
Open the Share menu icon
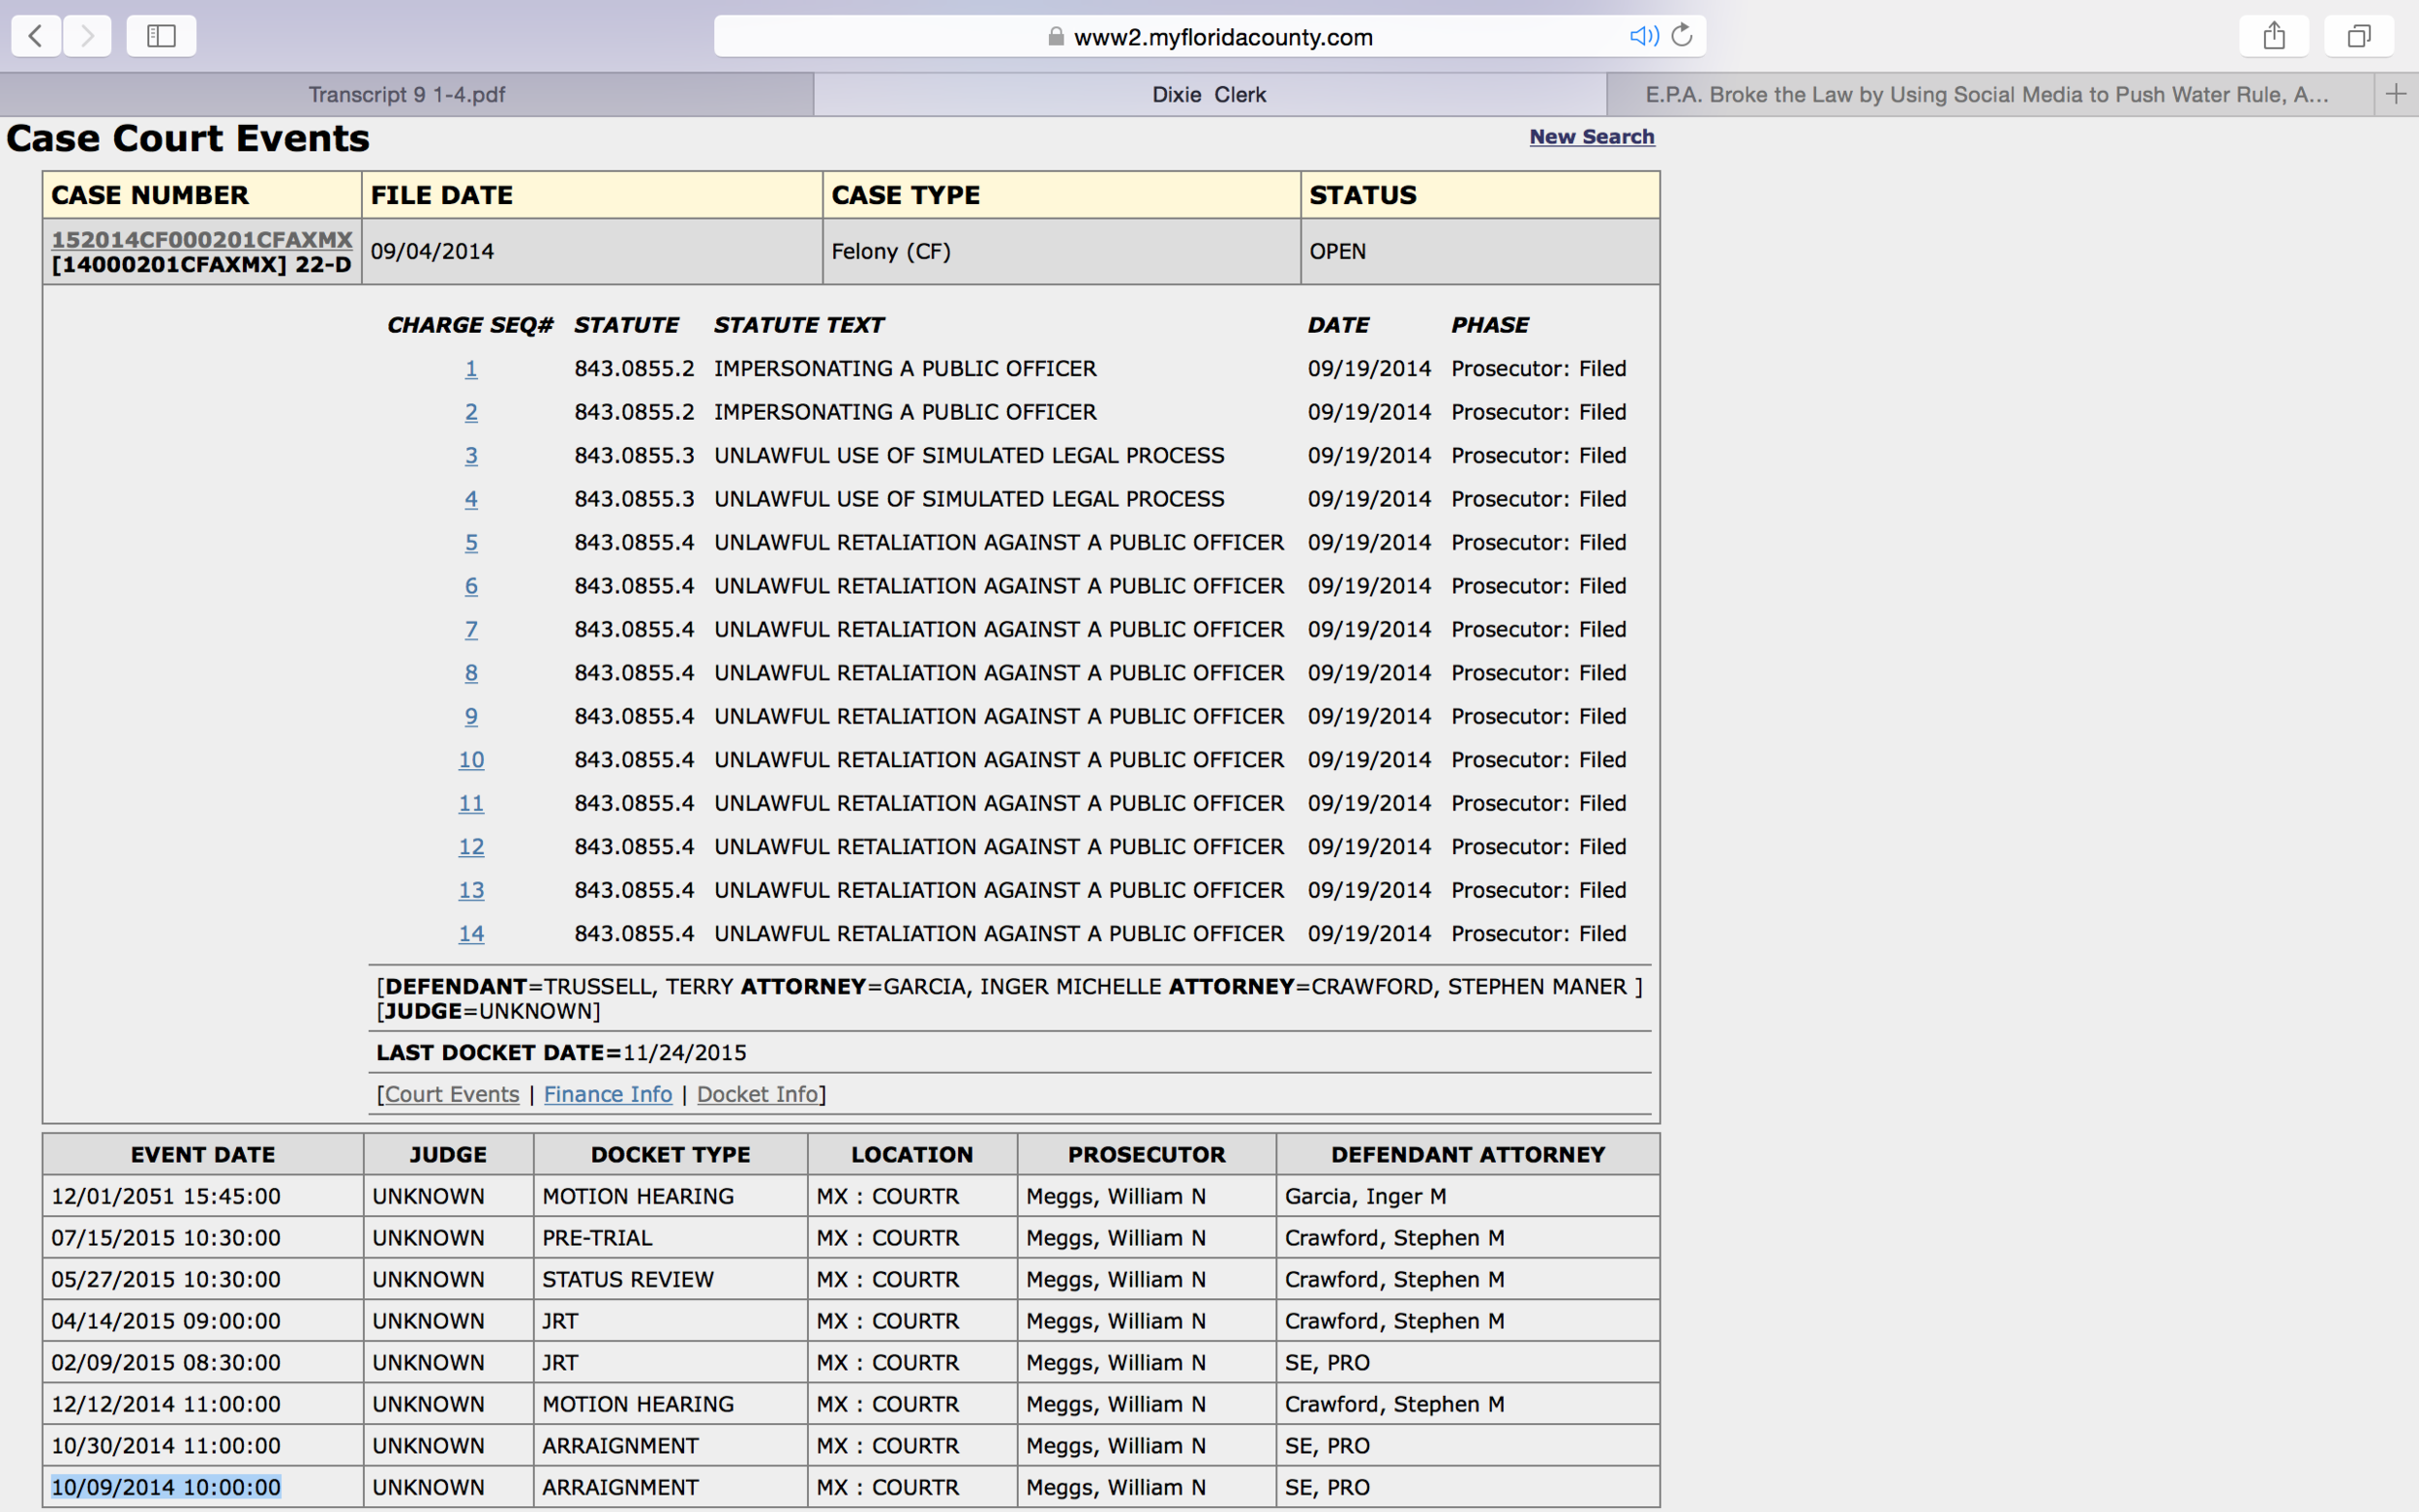click(x=2274, y=36)
